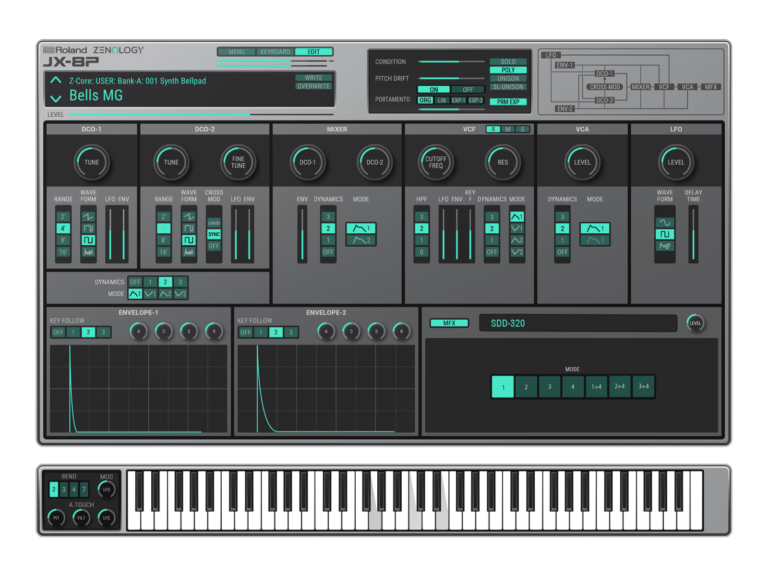Screen dimensions: 768x576
Task: Click Envelope-2 release knob R
Action: coord(402,332)
